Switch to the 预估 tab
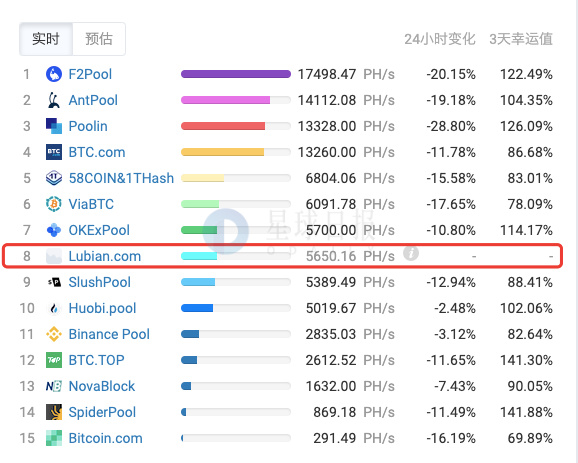This screenshot has height=463, width=578. pyautogui.click(x=99, y=39)
